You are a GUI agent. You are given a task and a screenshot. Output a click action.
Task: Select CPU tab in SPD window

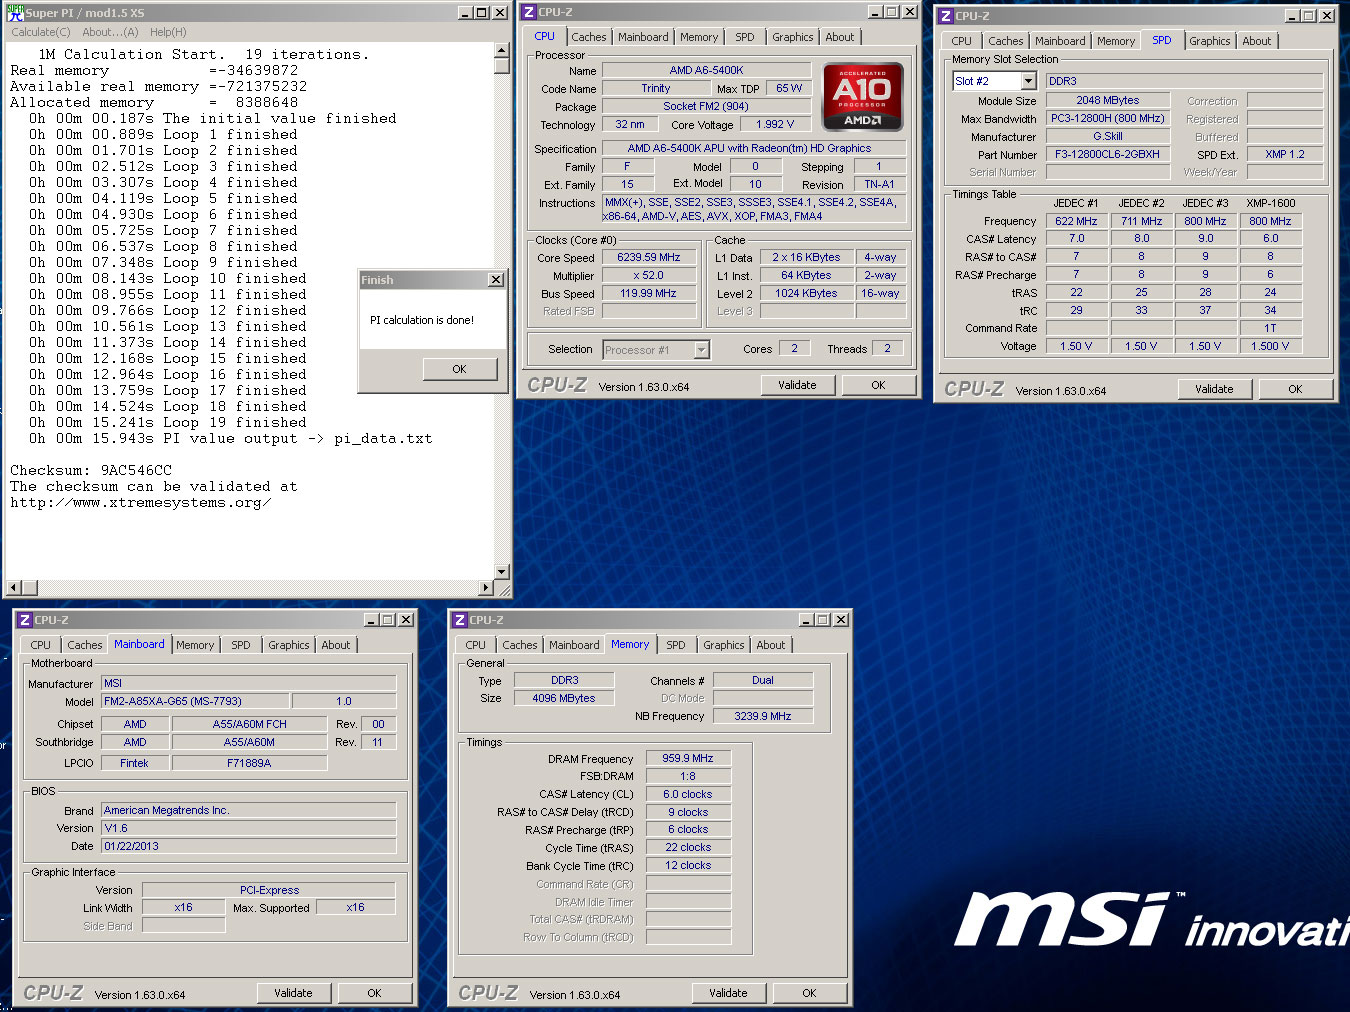click(961, 41)
